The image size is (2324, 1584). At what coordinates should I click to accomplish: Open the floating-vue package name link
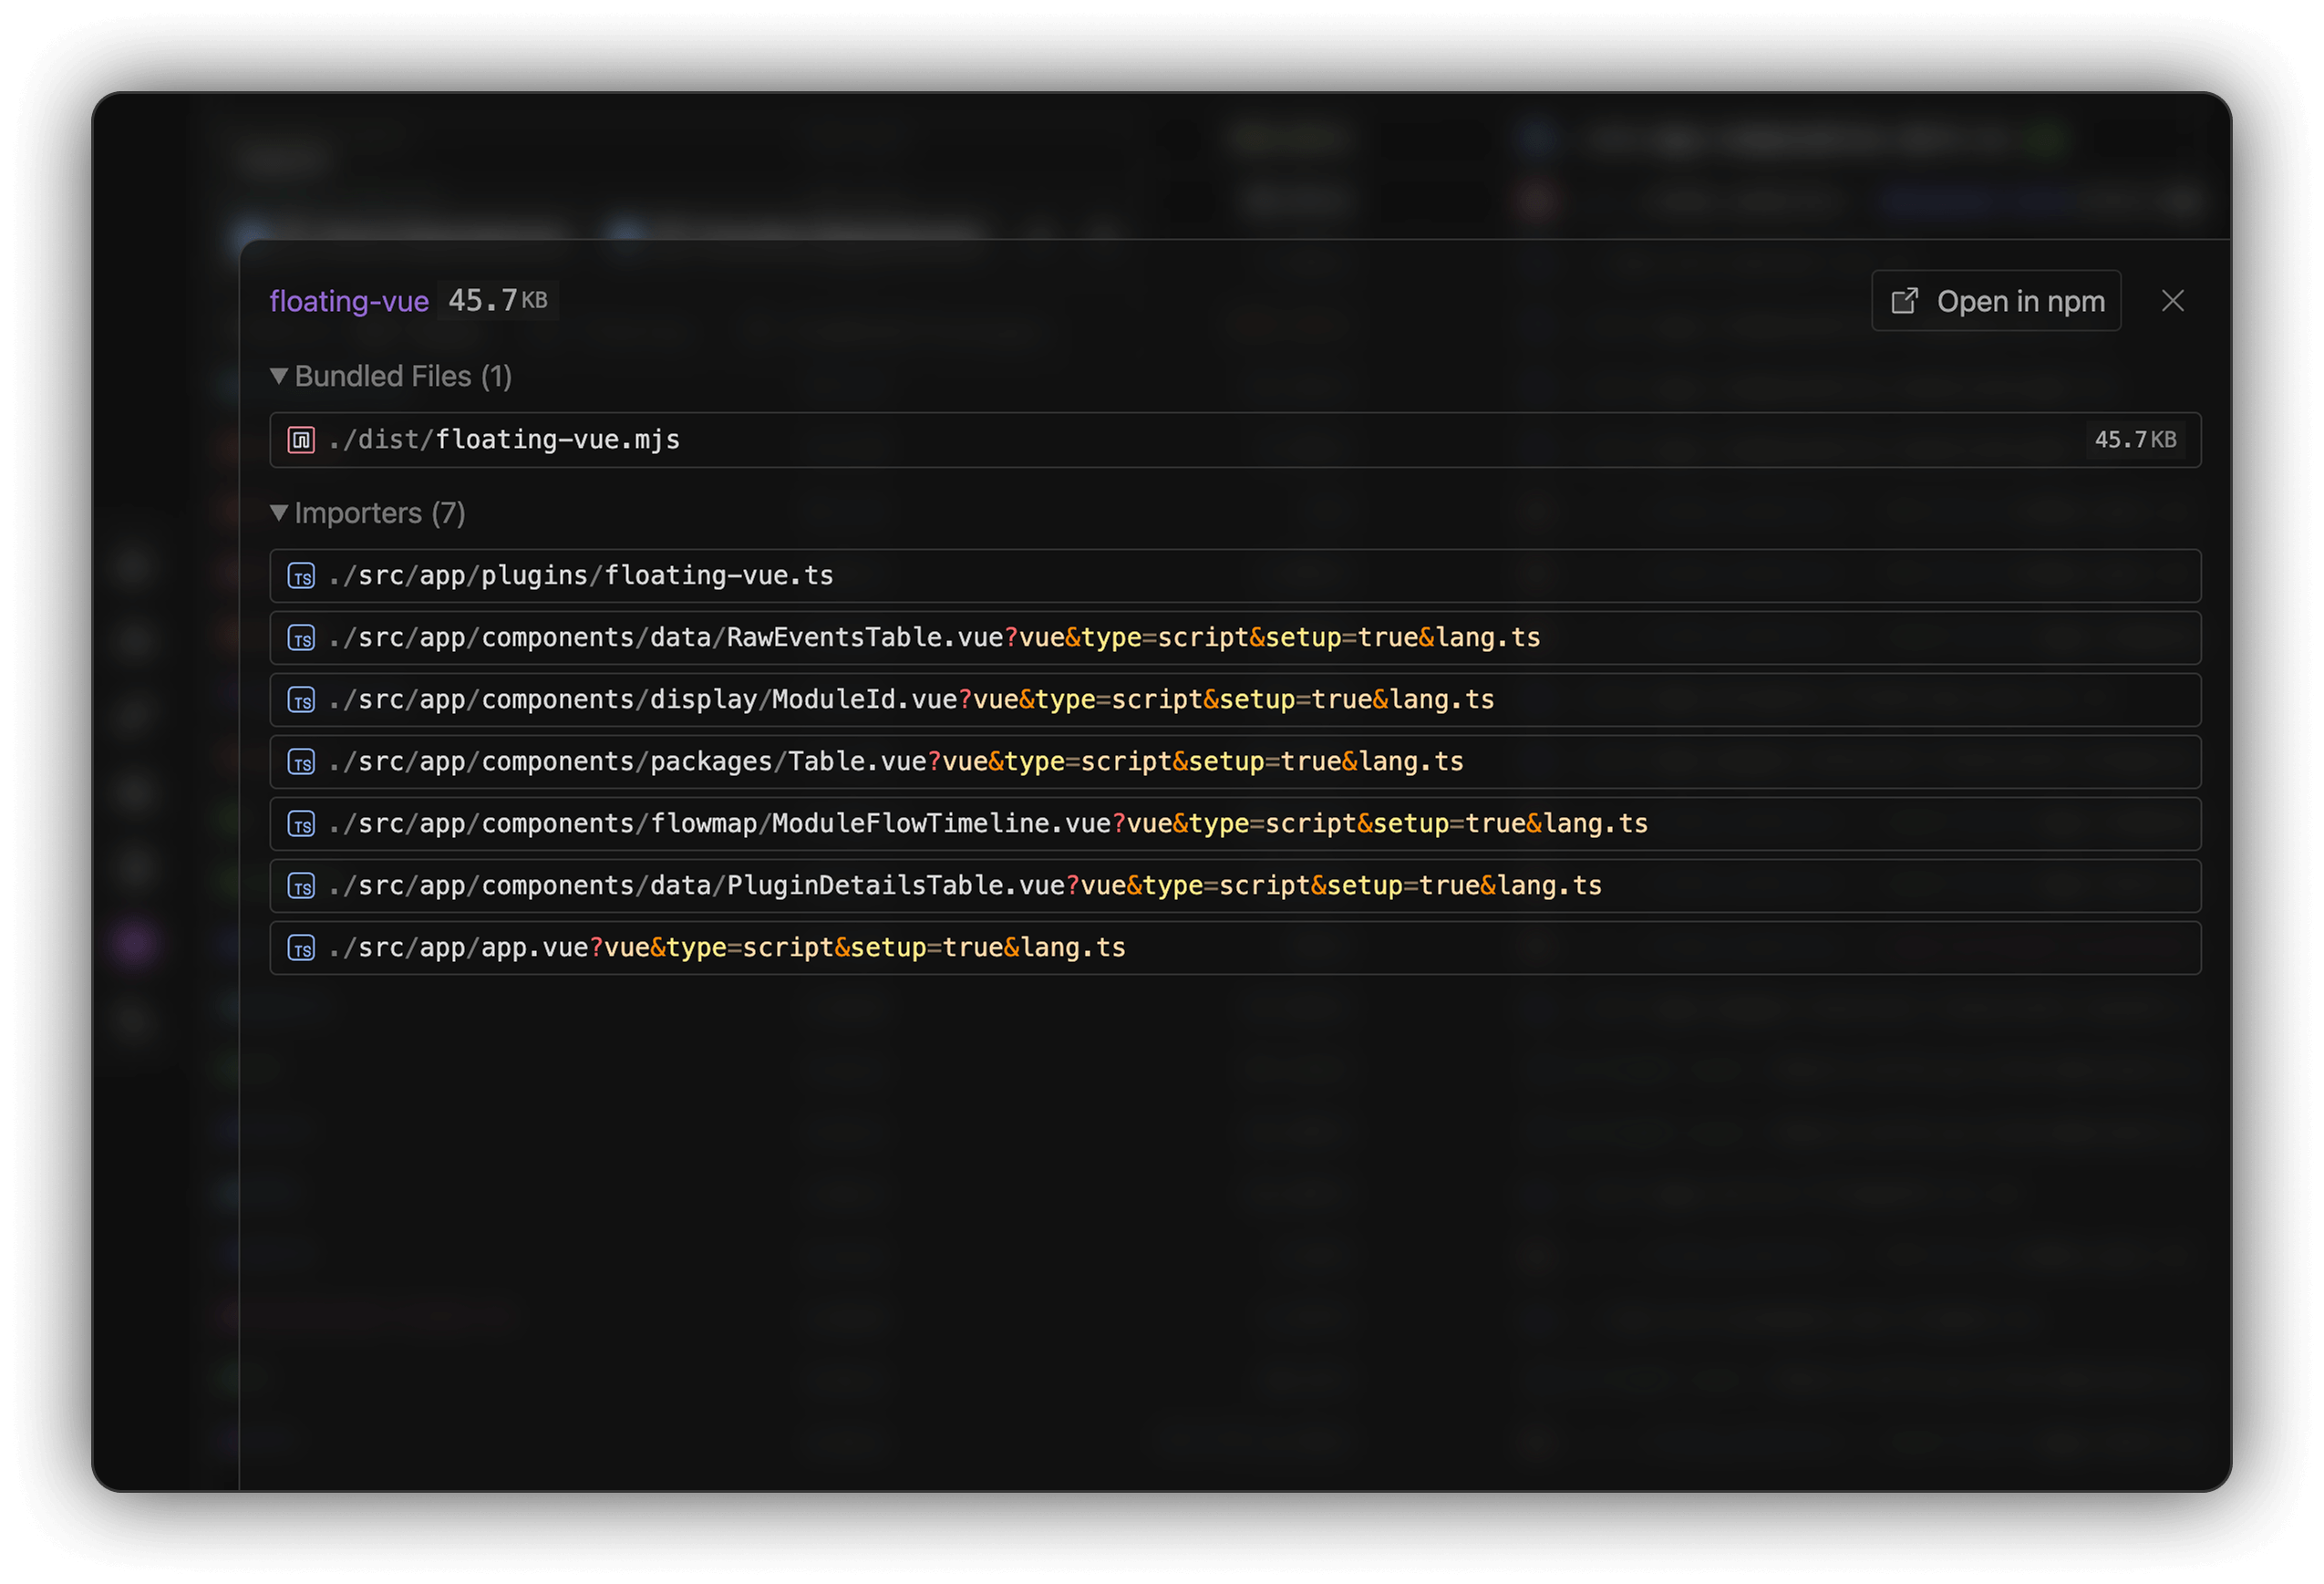[x=349, y=301]
